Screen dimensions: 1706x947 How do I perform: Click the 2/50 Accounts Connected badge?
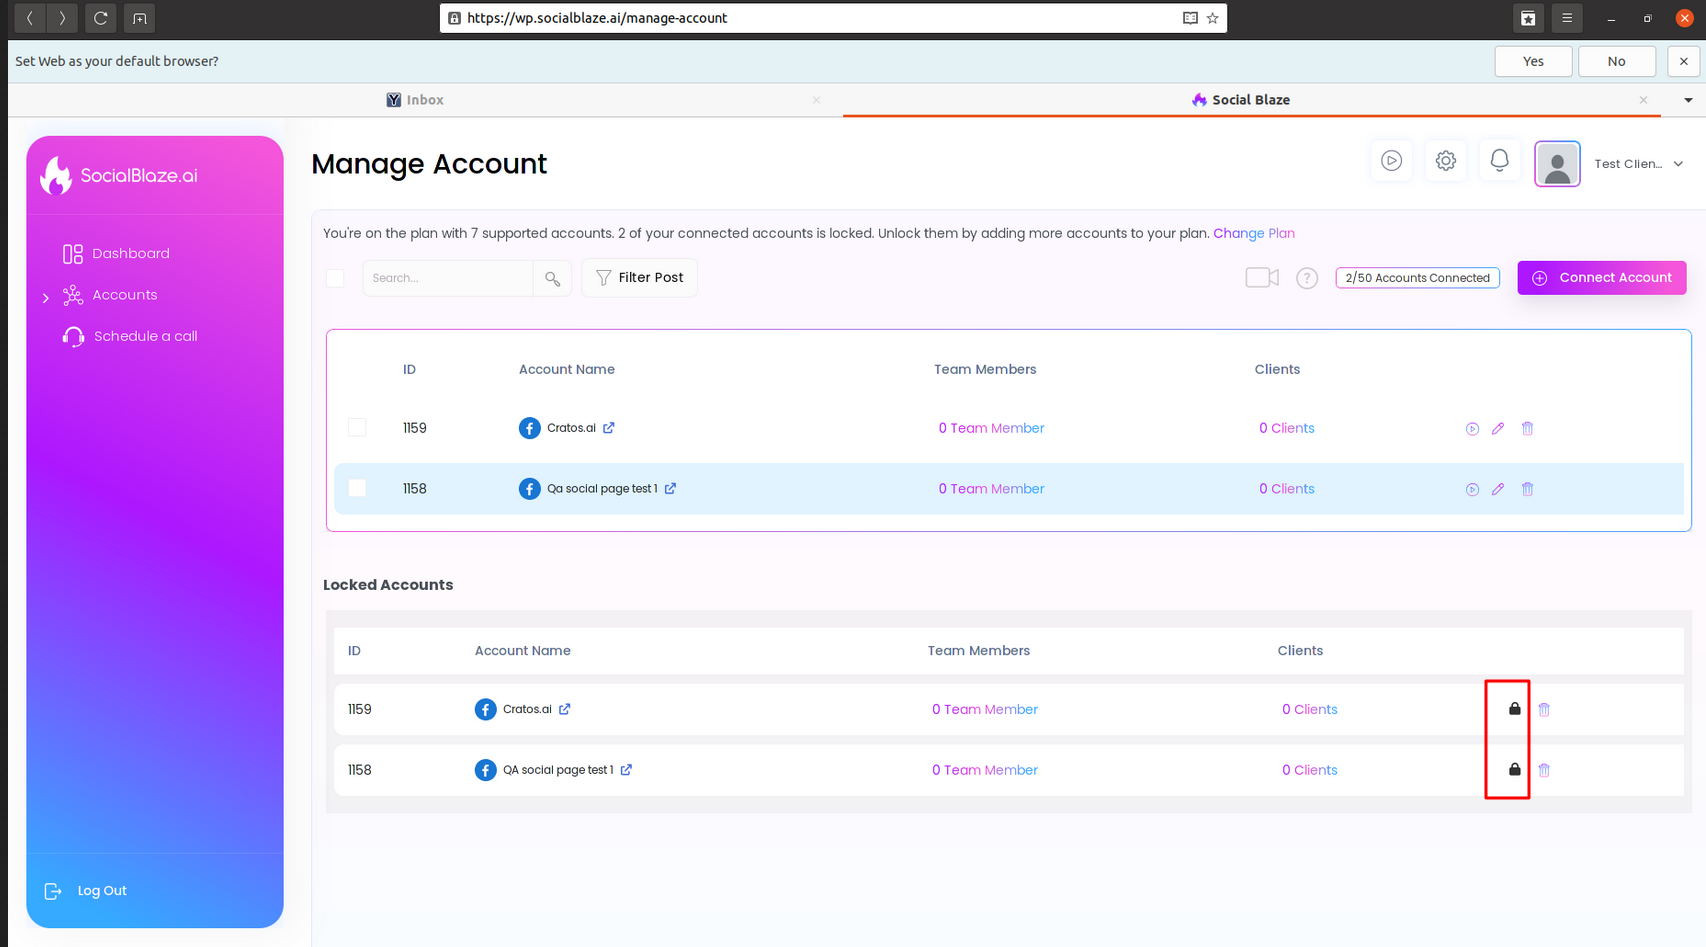(1417, 278)
